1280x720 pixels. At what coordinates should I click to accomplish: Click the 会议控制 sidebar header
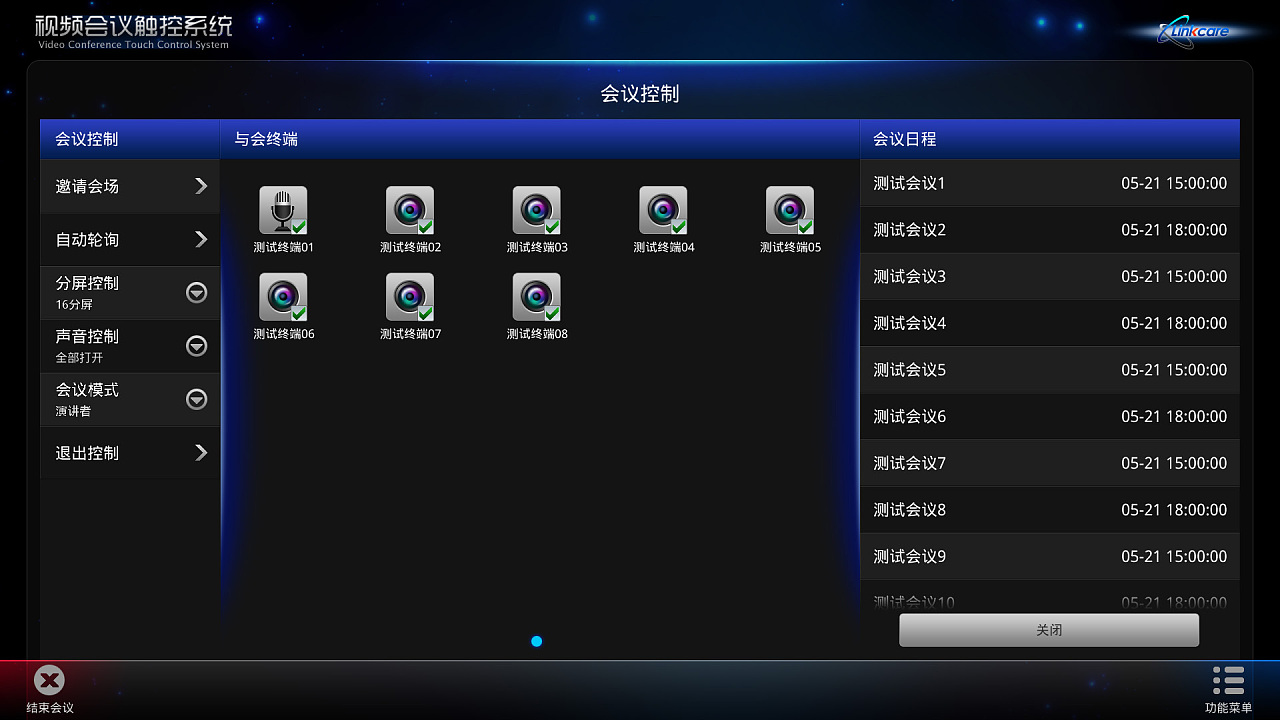(x=130, y=139)
